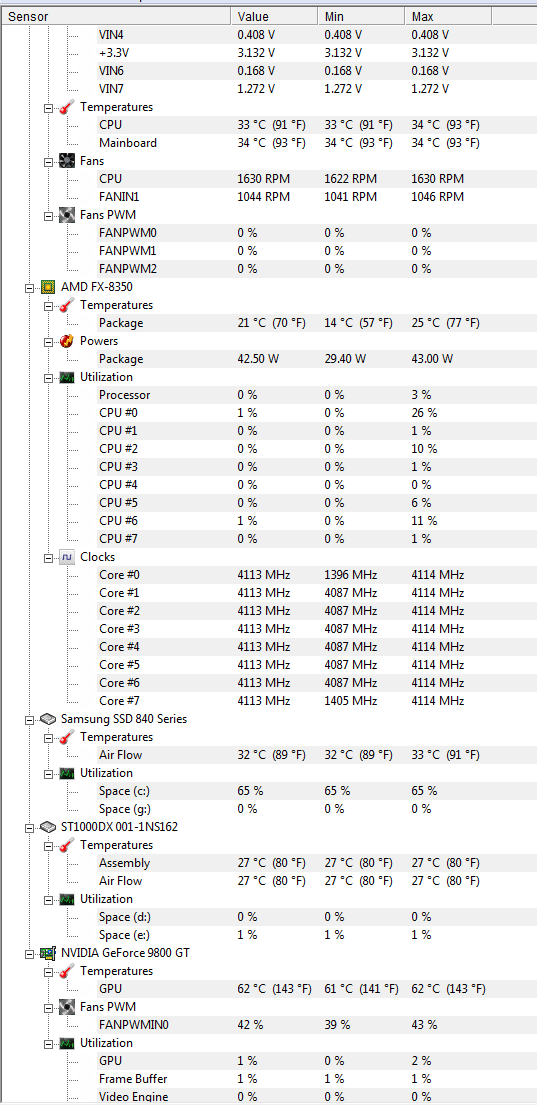Collapse the Clocks section expander
Screen dimensions: 537x1105
pyautogui.click(x=49, y=557)
